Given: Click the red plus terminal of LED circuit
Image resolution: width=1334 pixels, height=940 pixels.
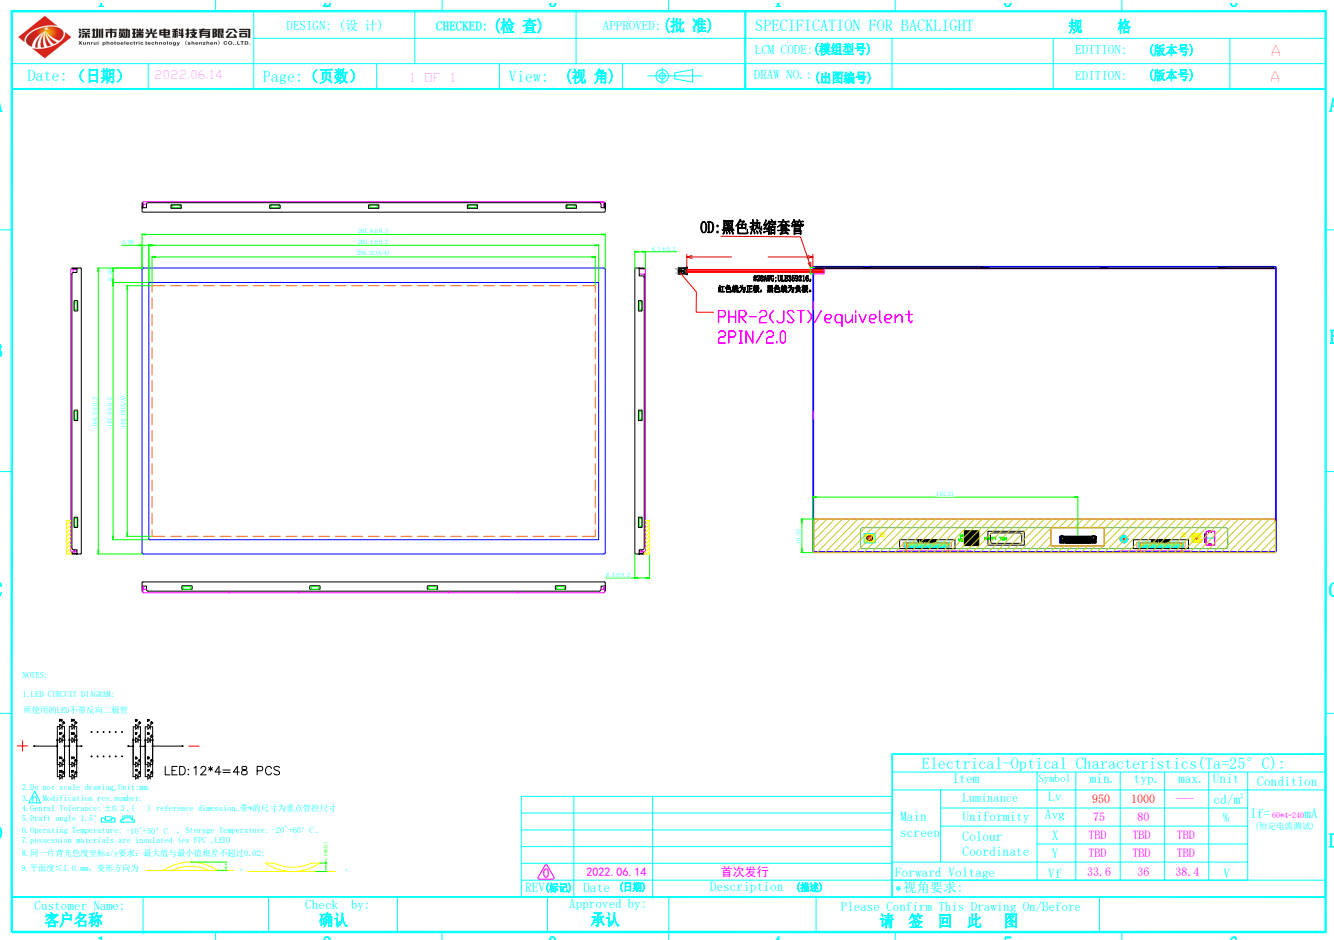Looking at the screenshot, I should coord(23,746).
